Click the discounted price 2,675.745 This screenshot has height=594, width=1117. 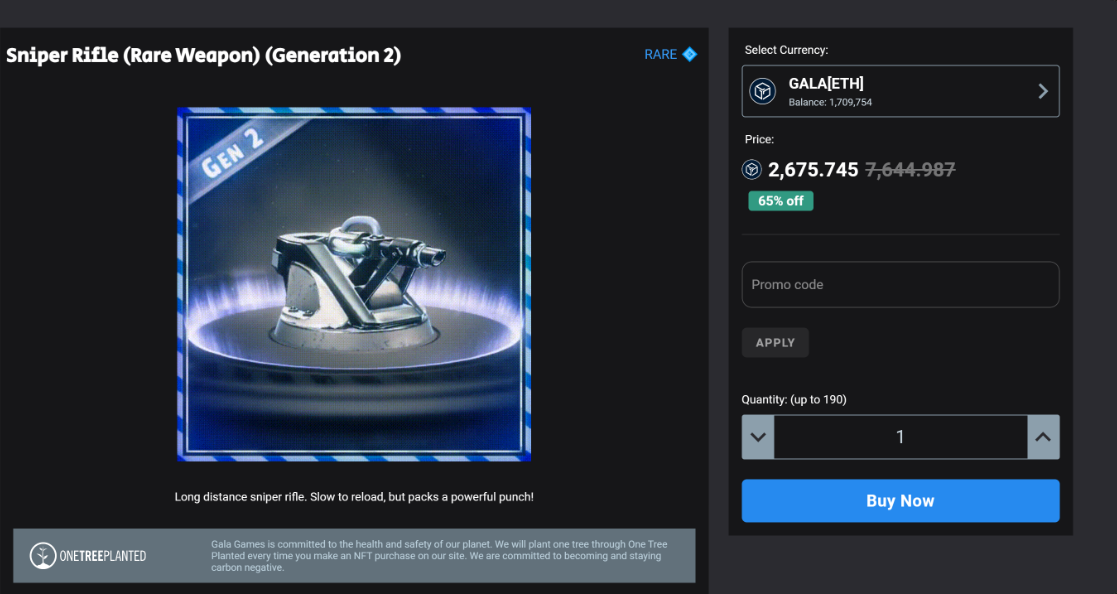pos(813,170)
